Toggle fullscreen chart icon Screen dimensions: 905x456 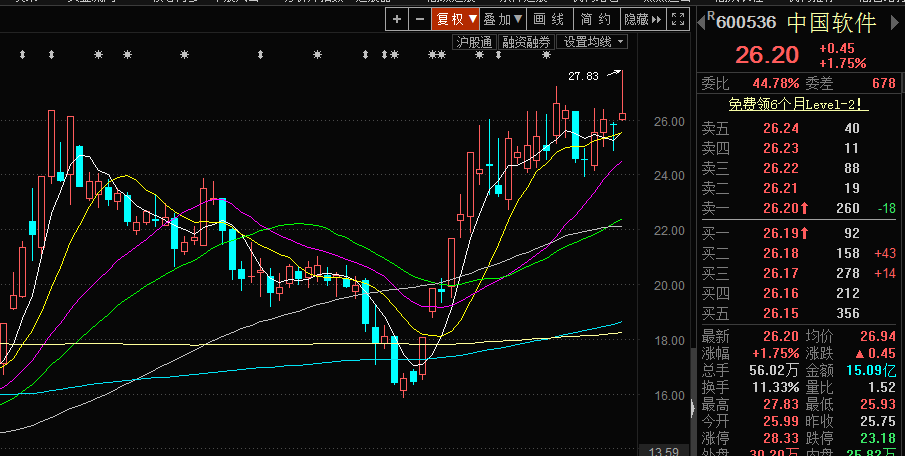(678, 19)
